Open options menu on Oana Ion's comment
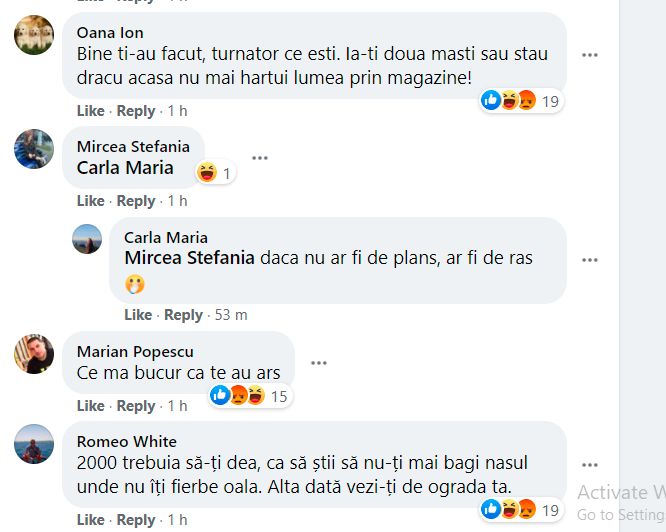The image size is (666, 532). 590,55
